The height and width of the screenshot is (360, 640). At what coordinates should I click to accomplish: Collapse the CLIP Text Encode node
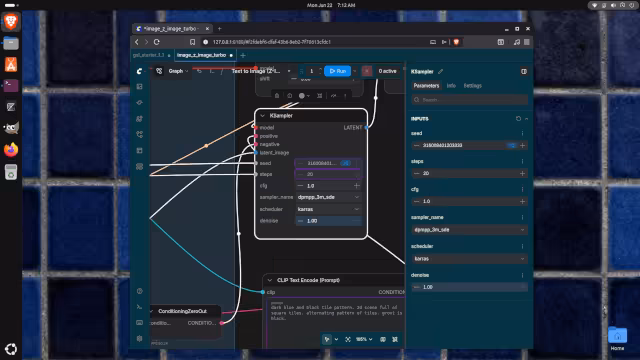[x=269, y=280]
